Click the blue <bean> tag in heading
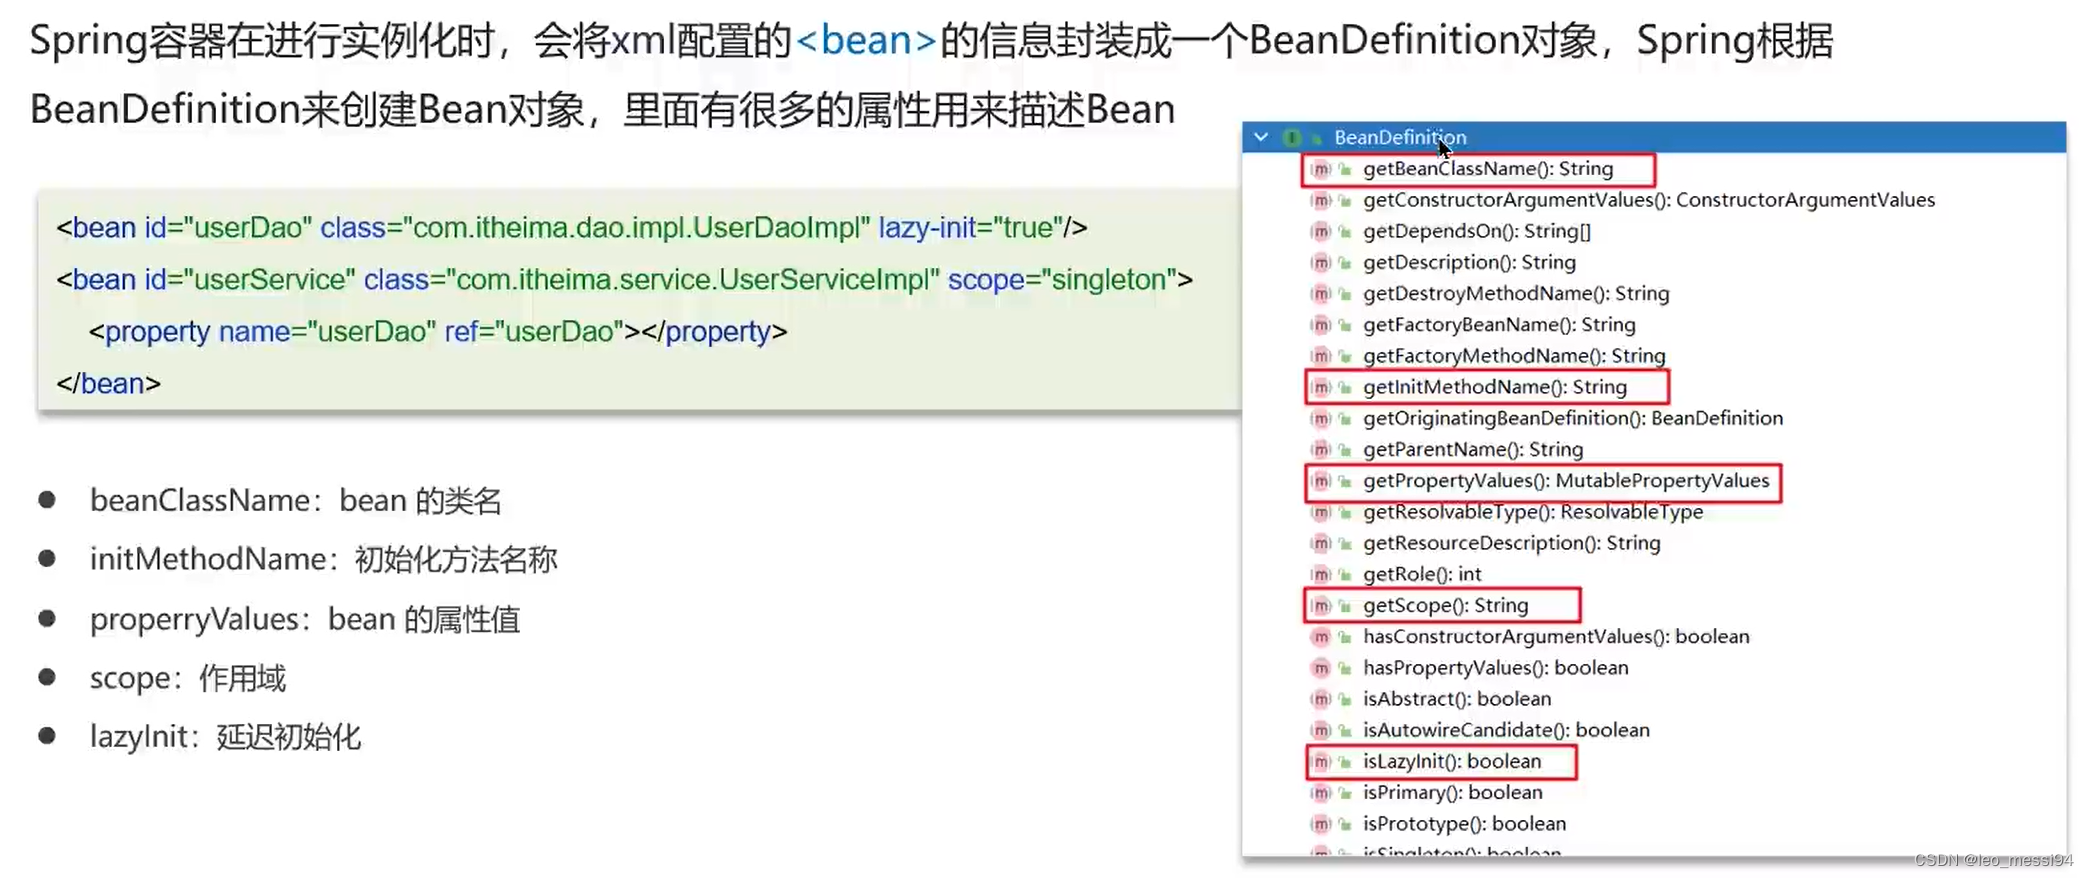This screenshot has width=2089, height=878. (866, 41)
